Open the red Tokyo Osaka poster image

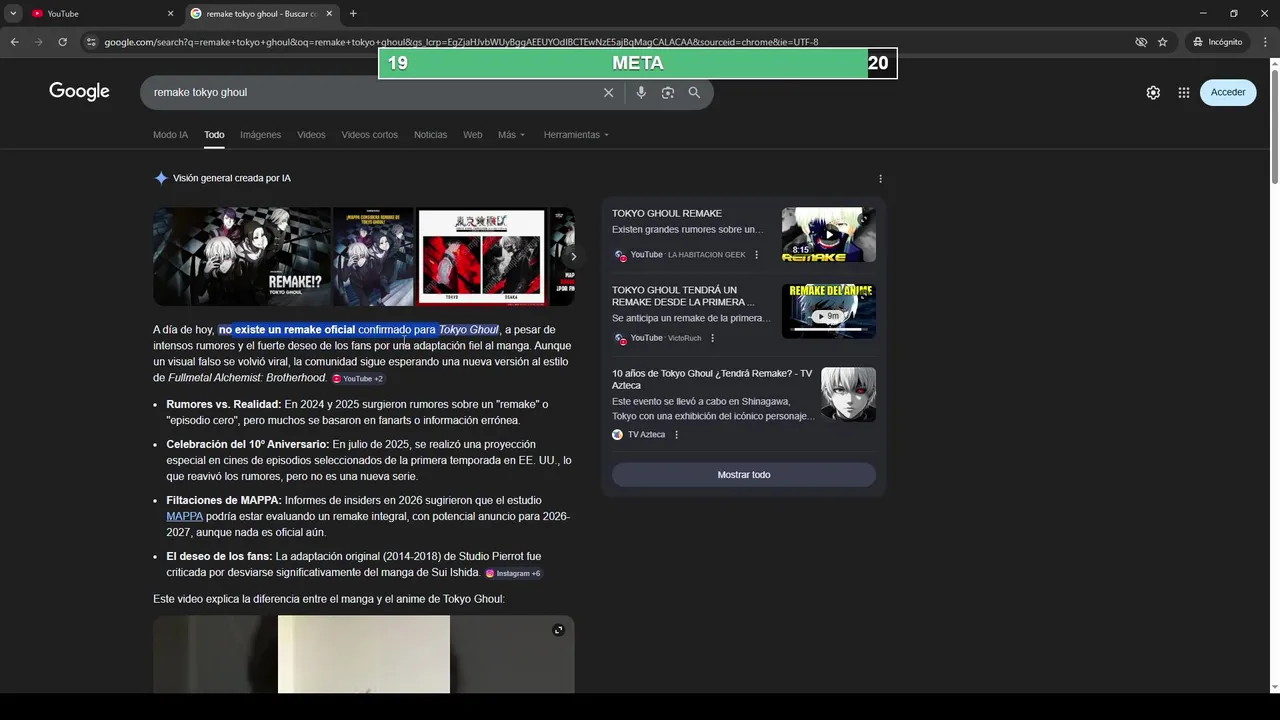pos(481,256)
